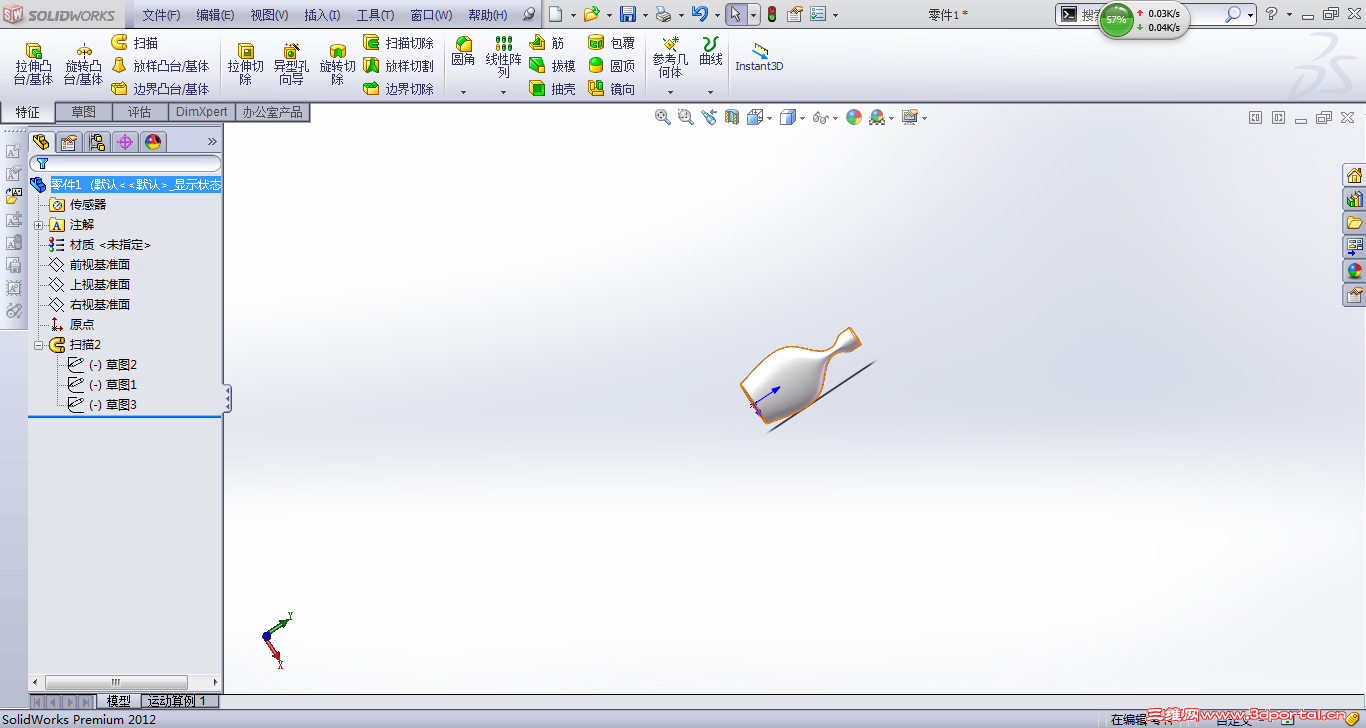Start the 线性阵列 linear pattern tool

point(504,57)
